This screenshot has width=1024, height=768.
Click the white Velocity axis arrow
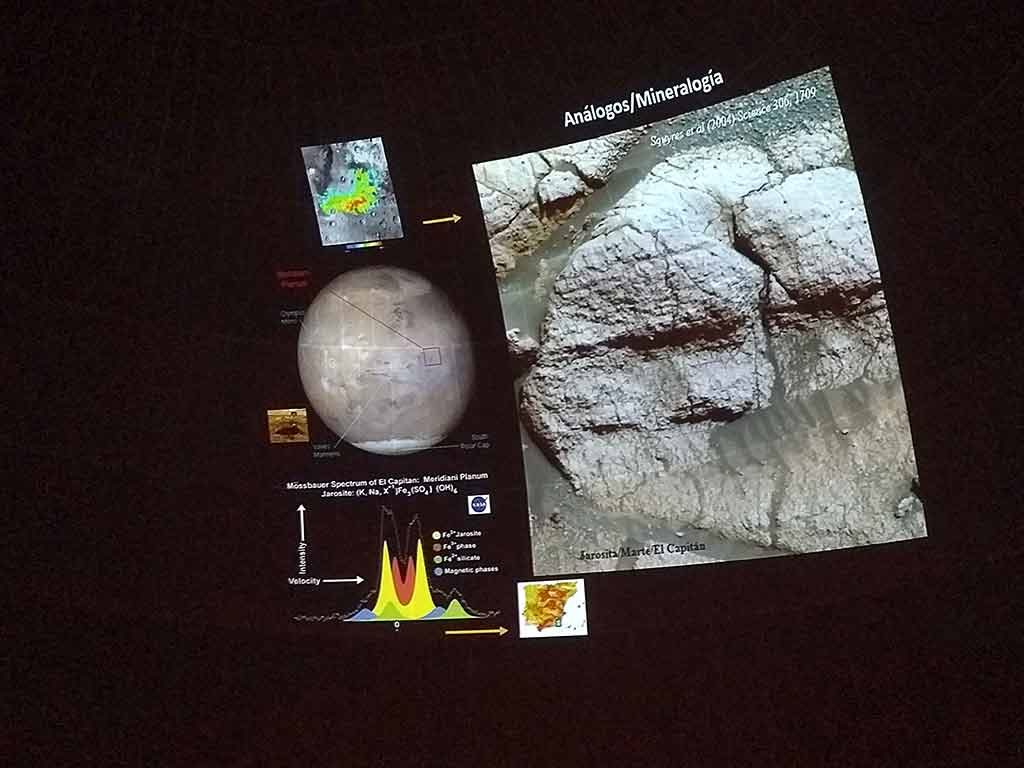pos(342,579)
